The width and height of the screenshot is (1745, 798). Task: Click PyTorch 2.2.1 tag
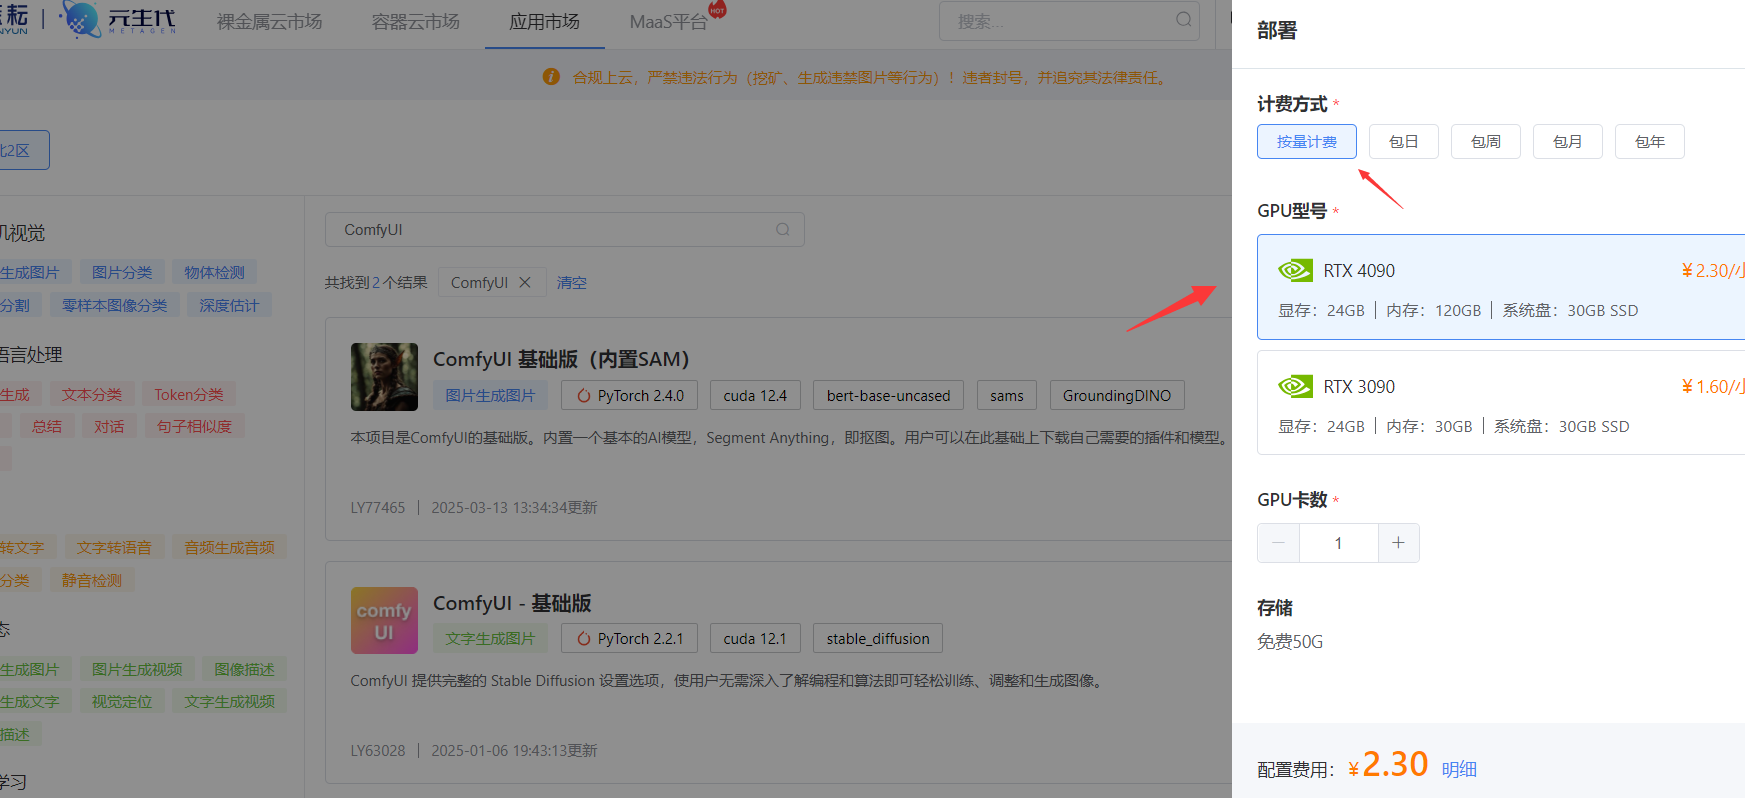[x=629, y=638]
